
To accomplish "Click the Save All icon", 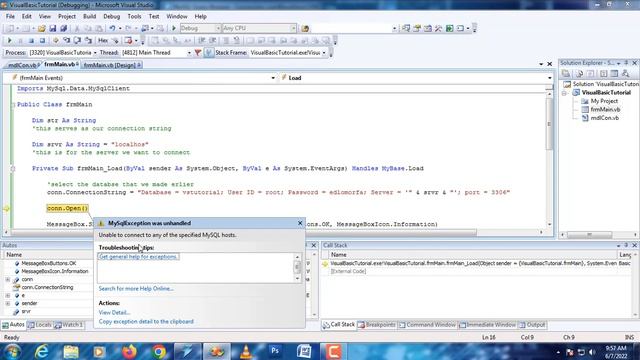I will pos(64,29).
